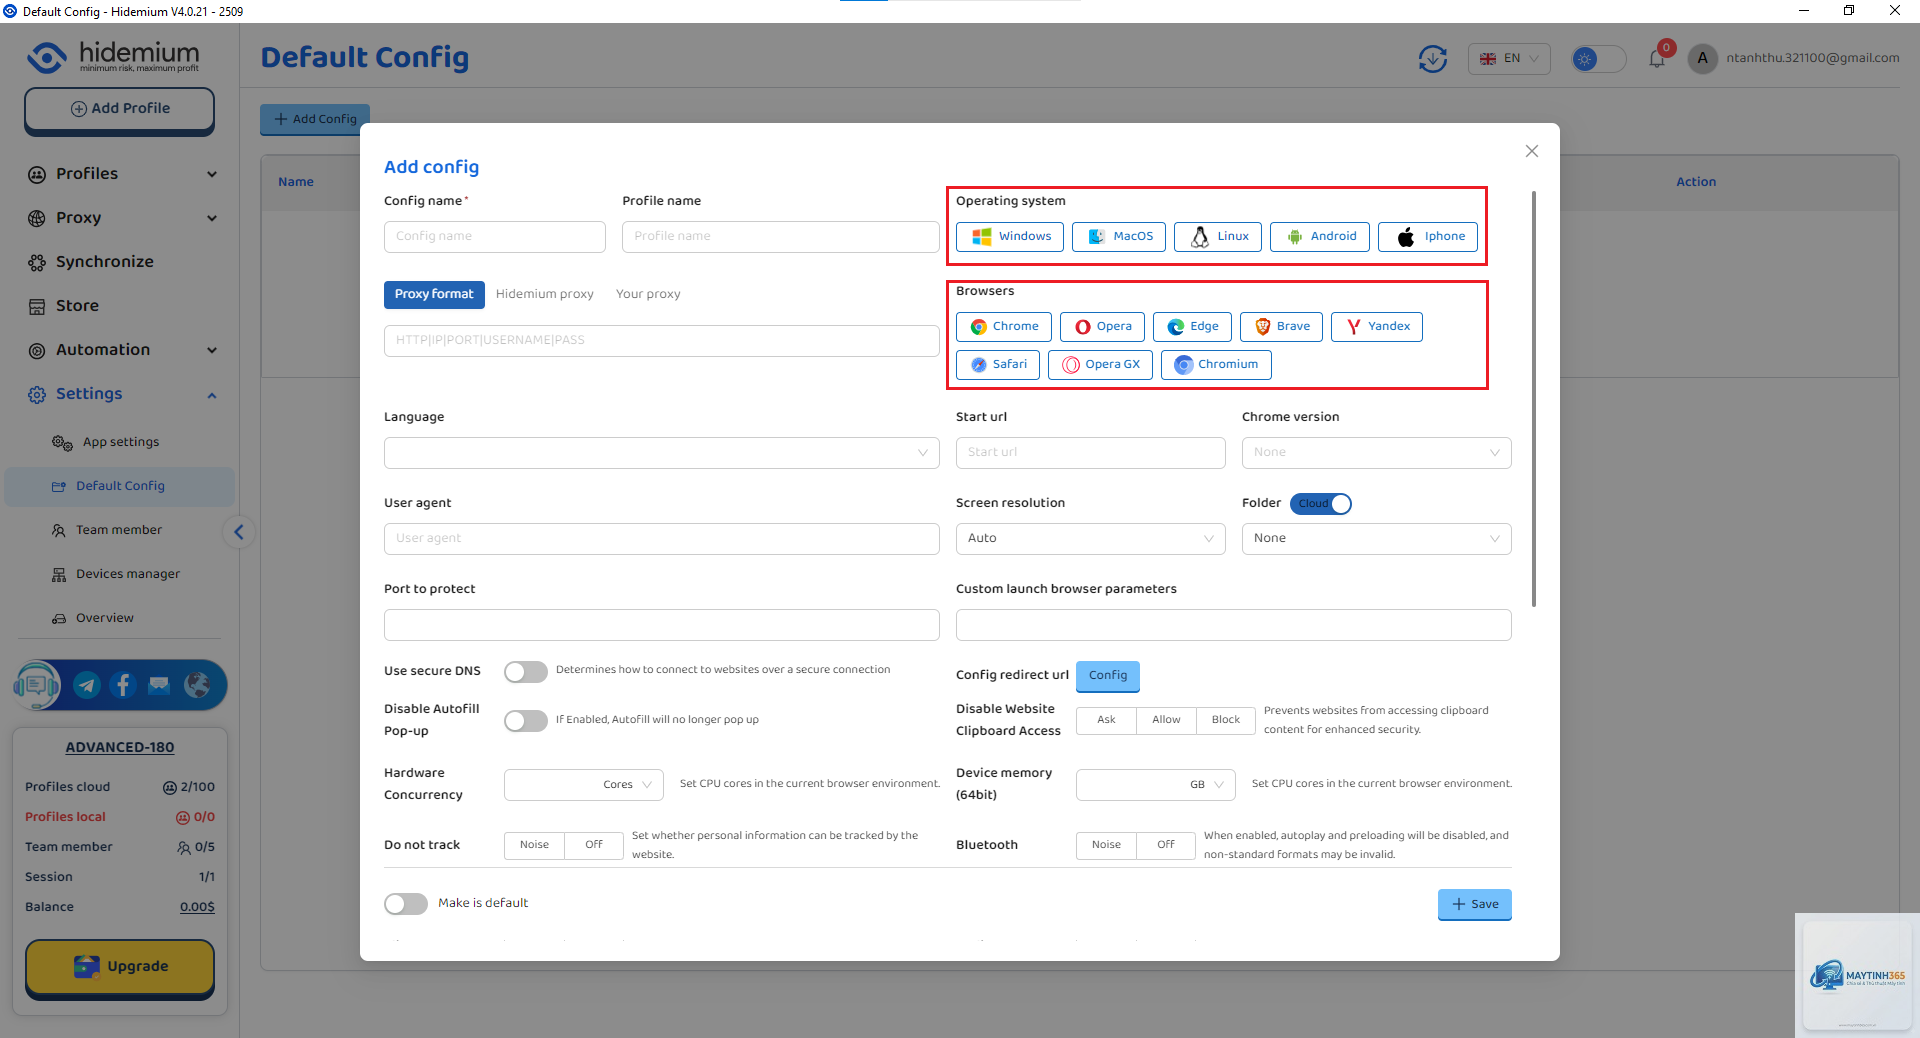This screenshot has width=1920, height=1038.
Task: Switch the Folder Cloud toggle
Action: pyautogui.click(x=1321, y=504)
